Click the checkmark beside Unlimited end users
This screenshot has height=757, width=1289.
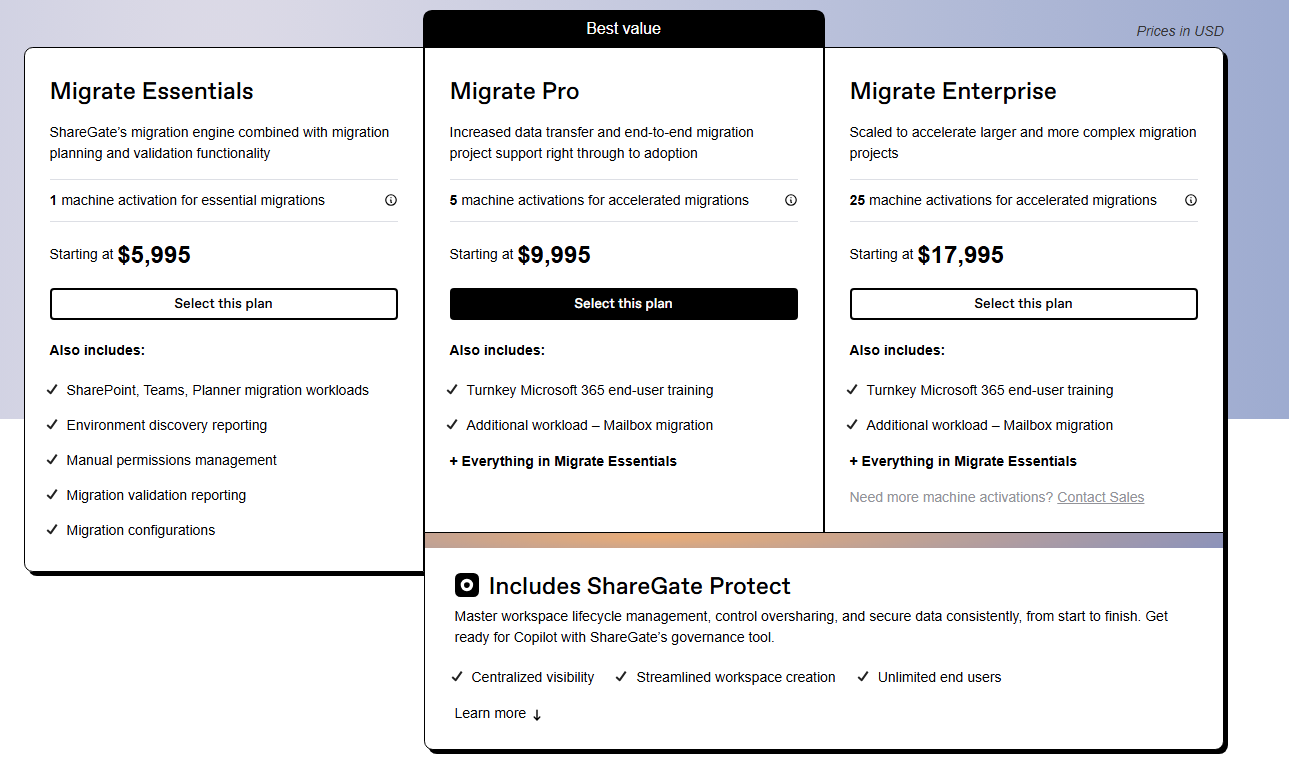click(863, 677)
